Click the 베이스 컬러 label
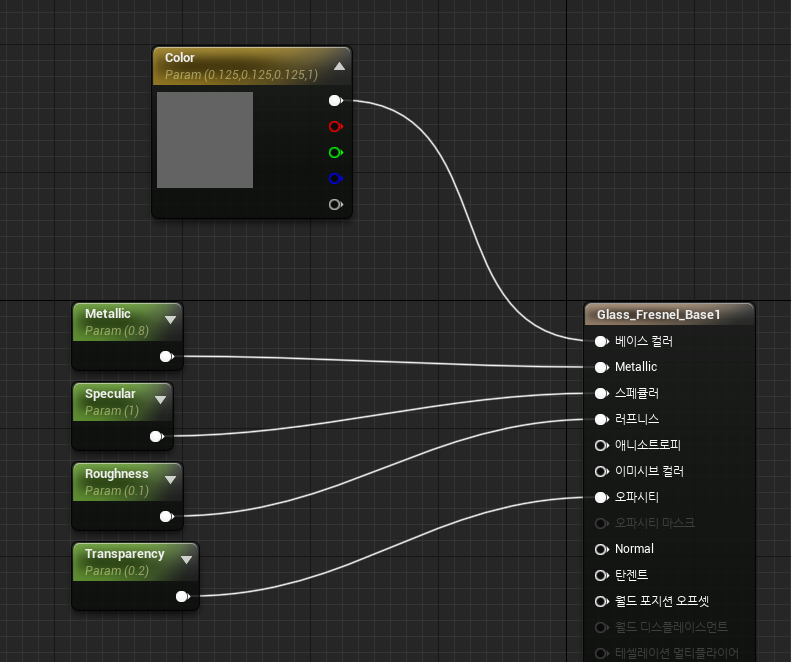Viewport: 791px width, 662px height. tap(644, 342)
